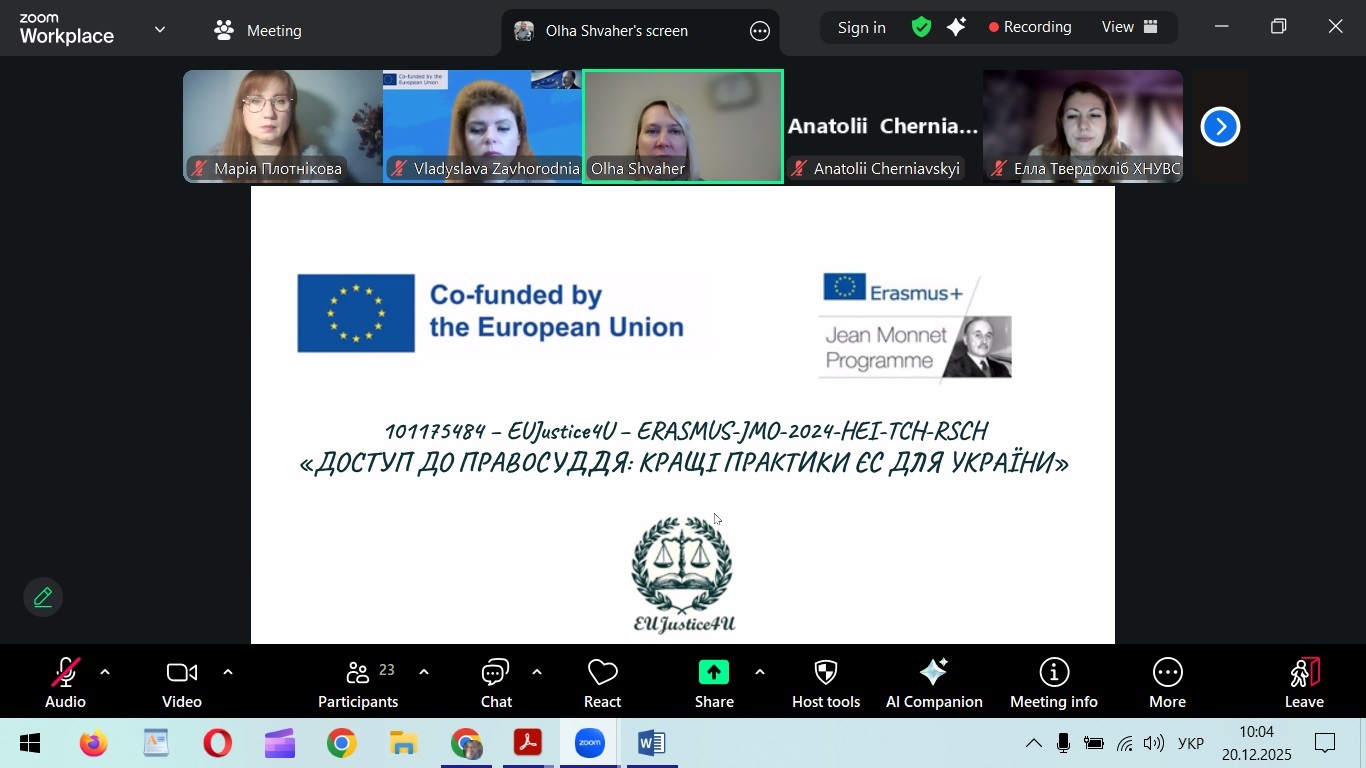Screen dimensions: 1366x768
Task: Stop the Recording indicator
Action: [1030, 27]
